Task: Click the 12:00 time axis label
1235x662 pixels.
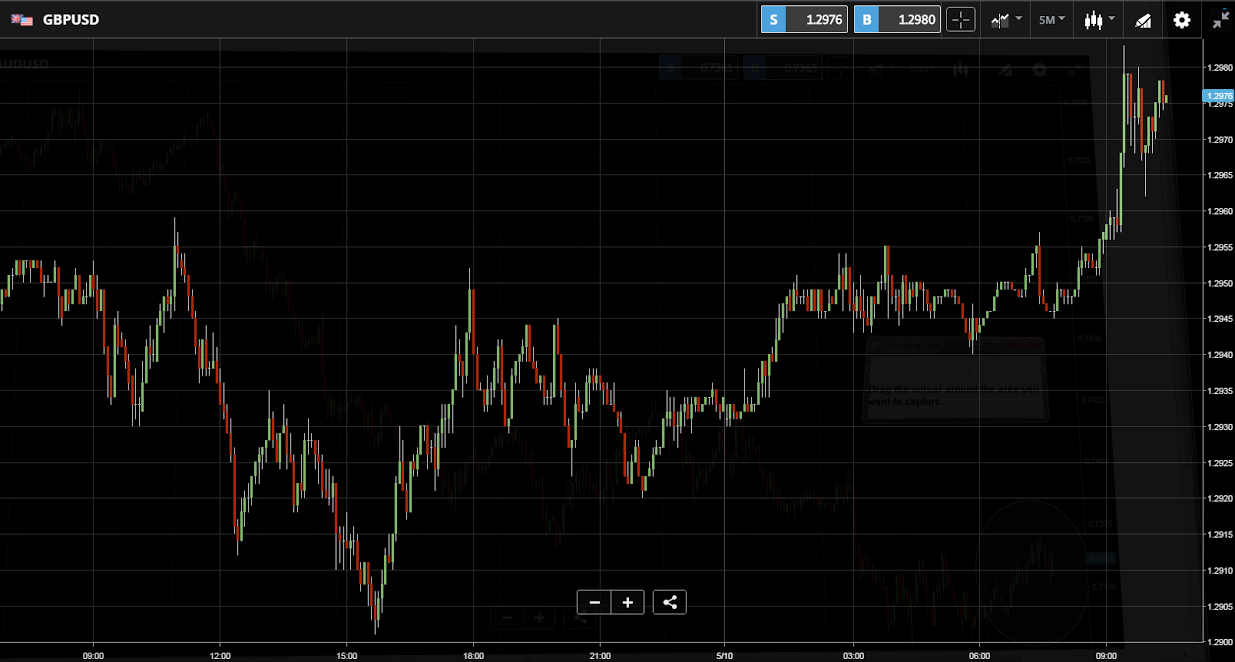Action: [220, 656]
